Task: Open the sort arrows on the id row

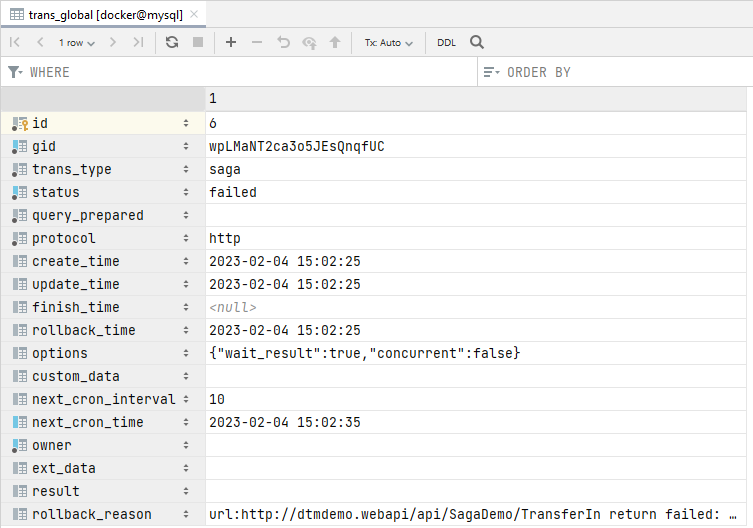Action: pyautogui.click(x=185, y=123)
